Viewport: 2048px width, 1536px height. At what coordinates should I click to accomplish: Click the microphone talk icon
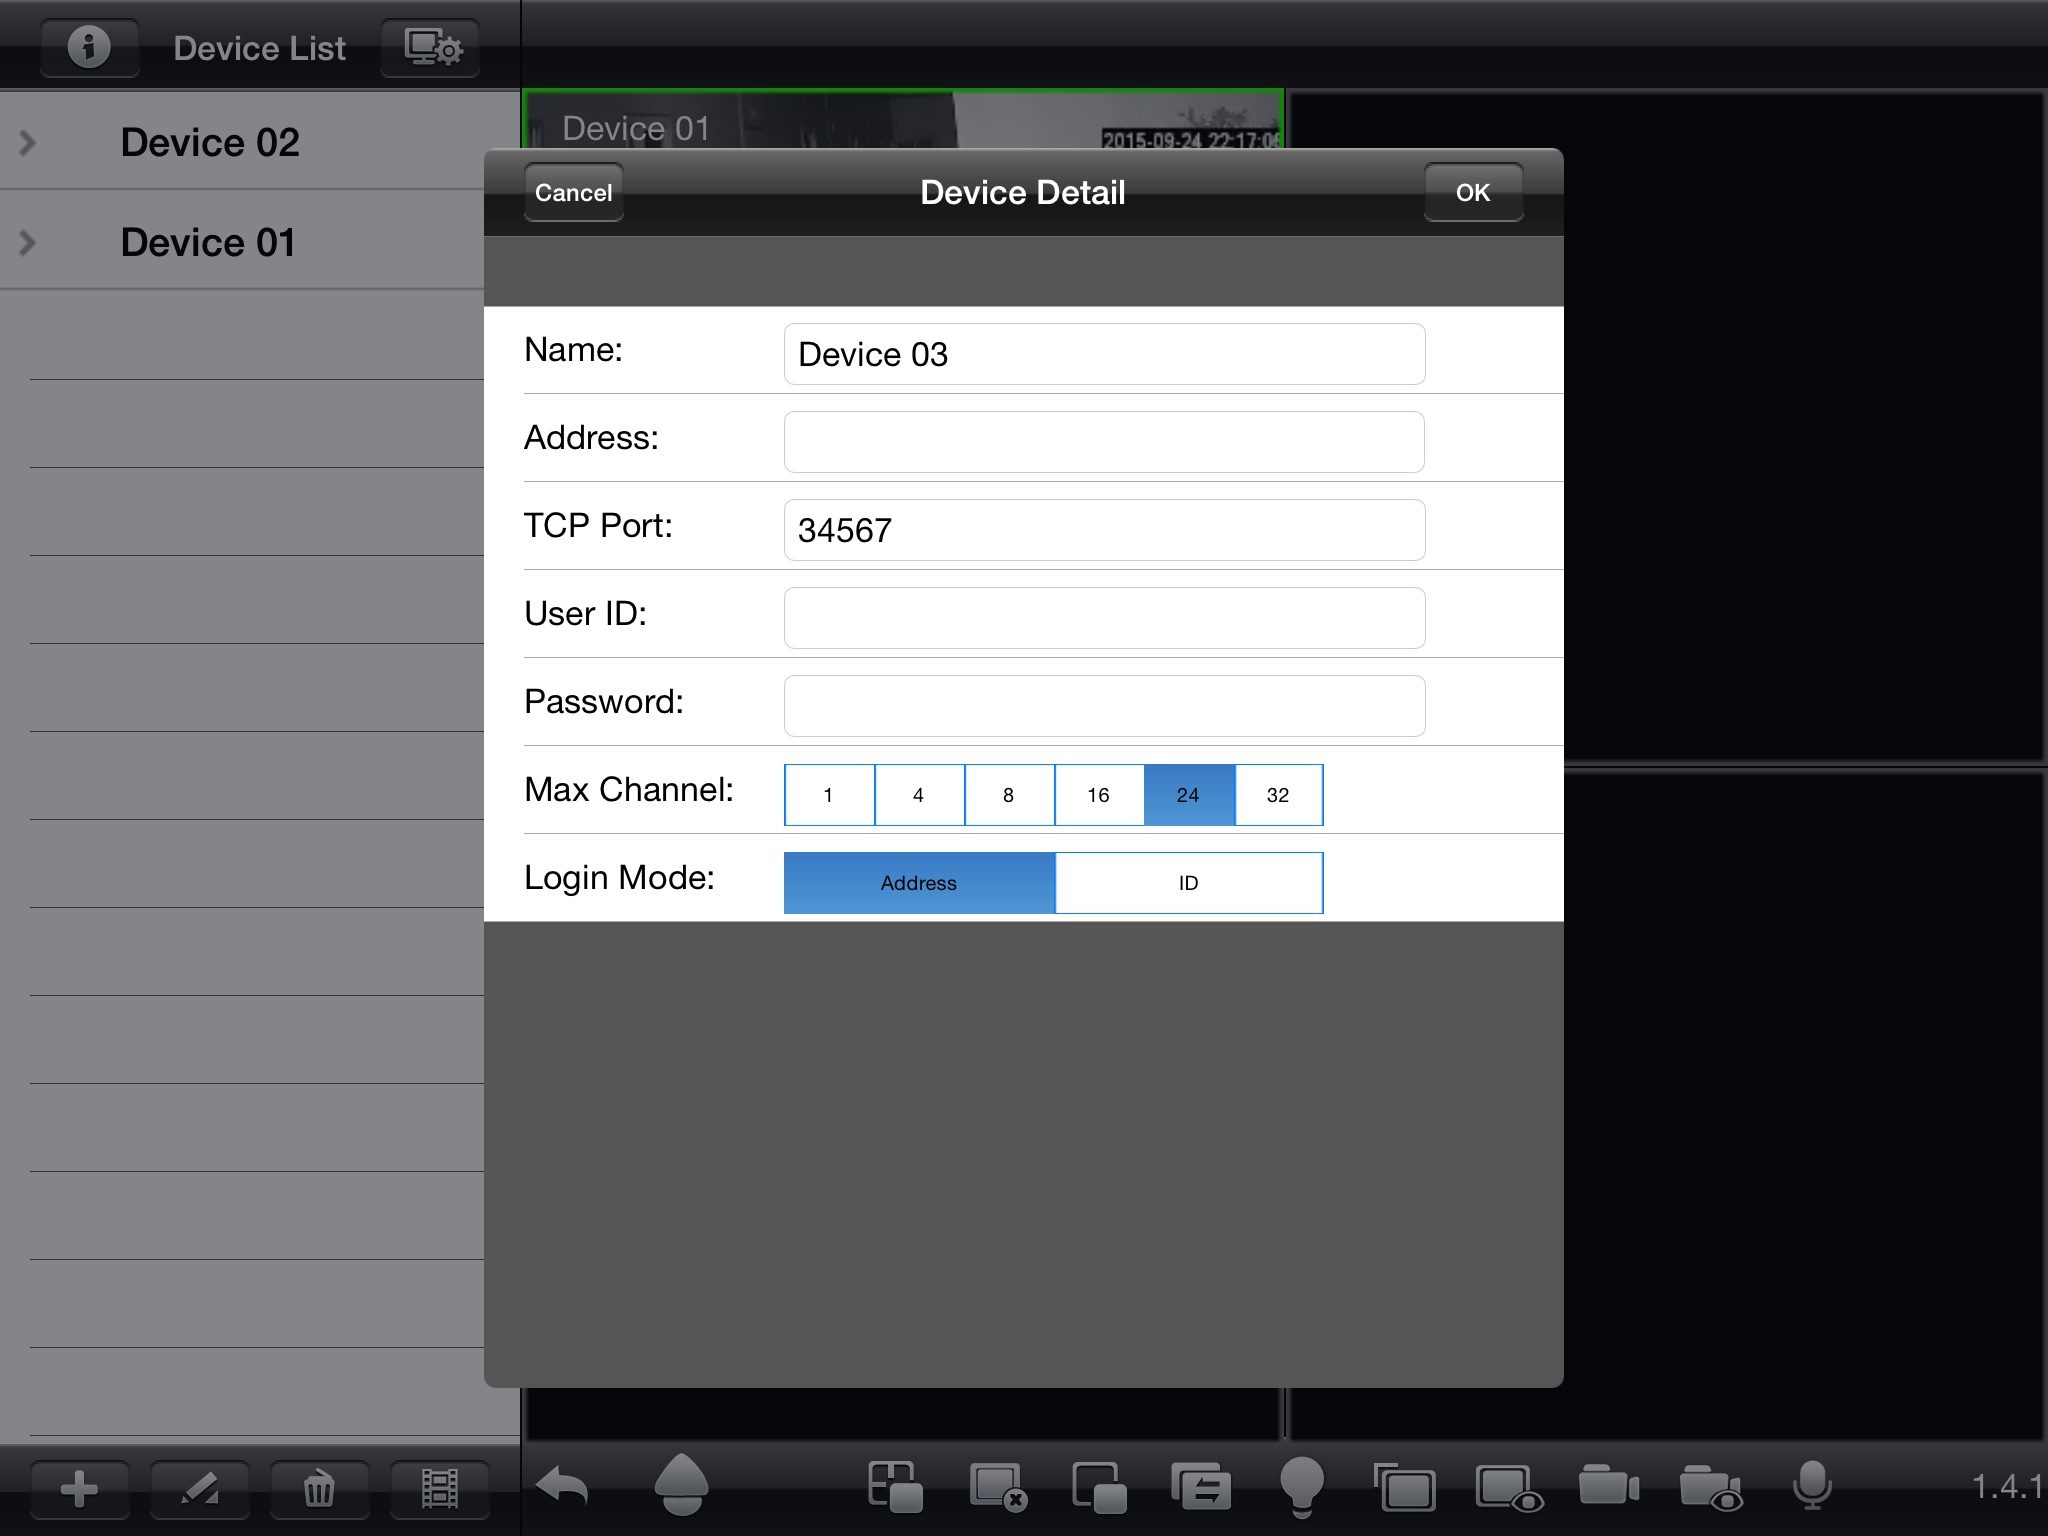pyautogui.click(x=1811, y=1486)
